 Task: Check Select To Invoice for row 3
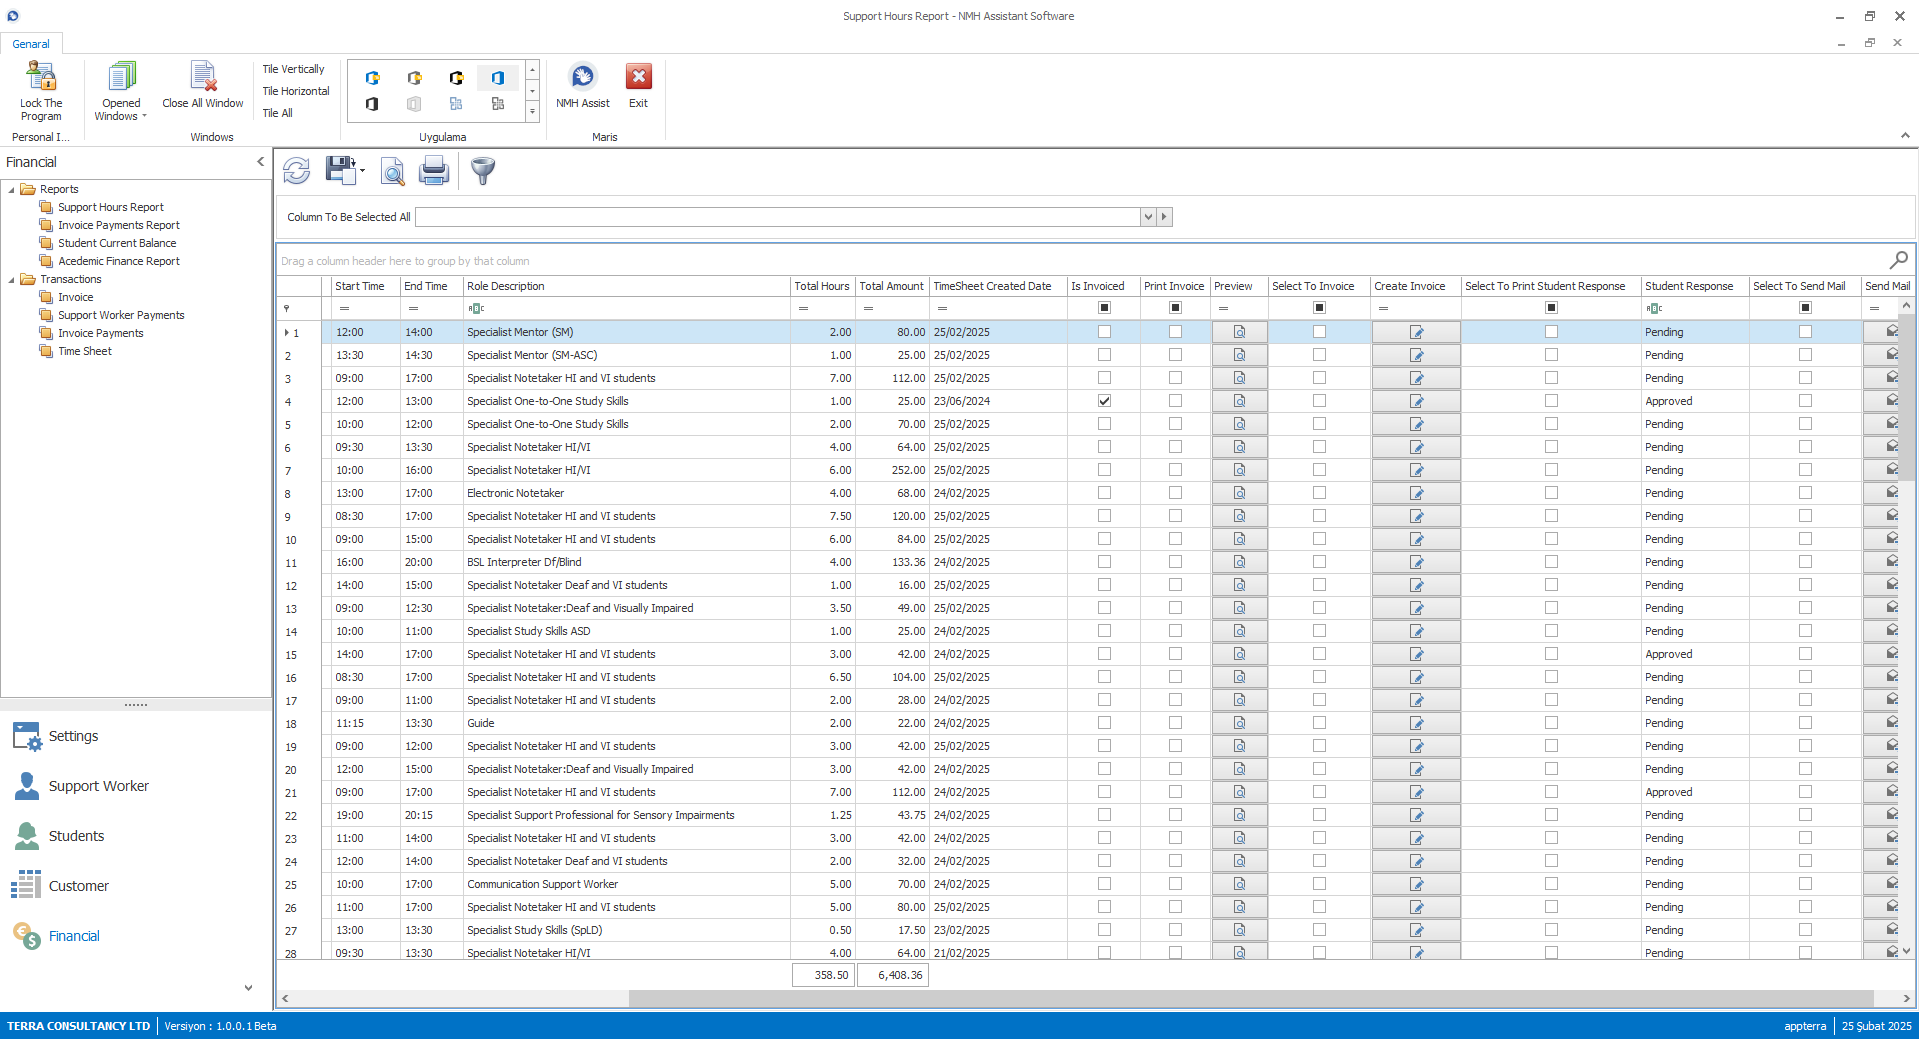tap(1319, 378)
